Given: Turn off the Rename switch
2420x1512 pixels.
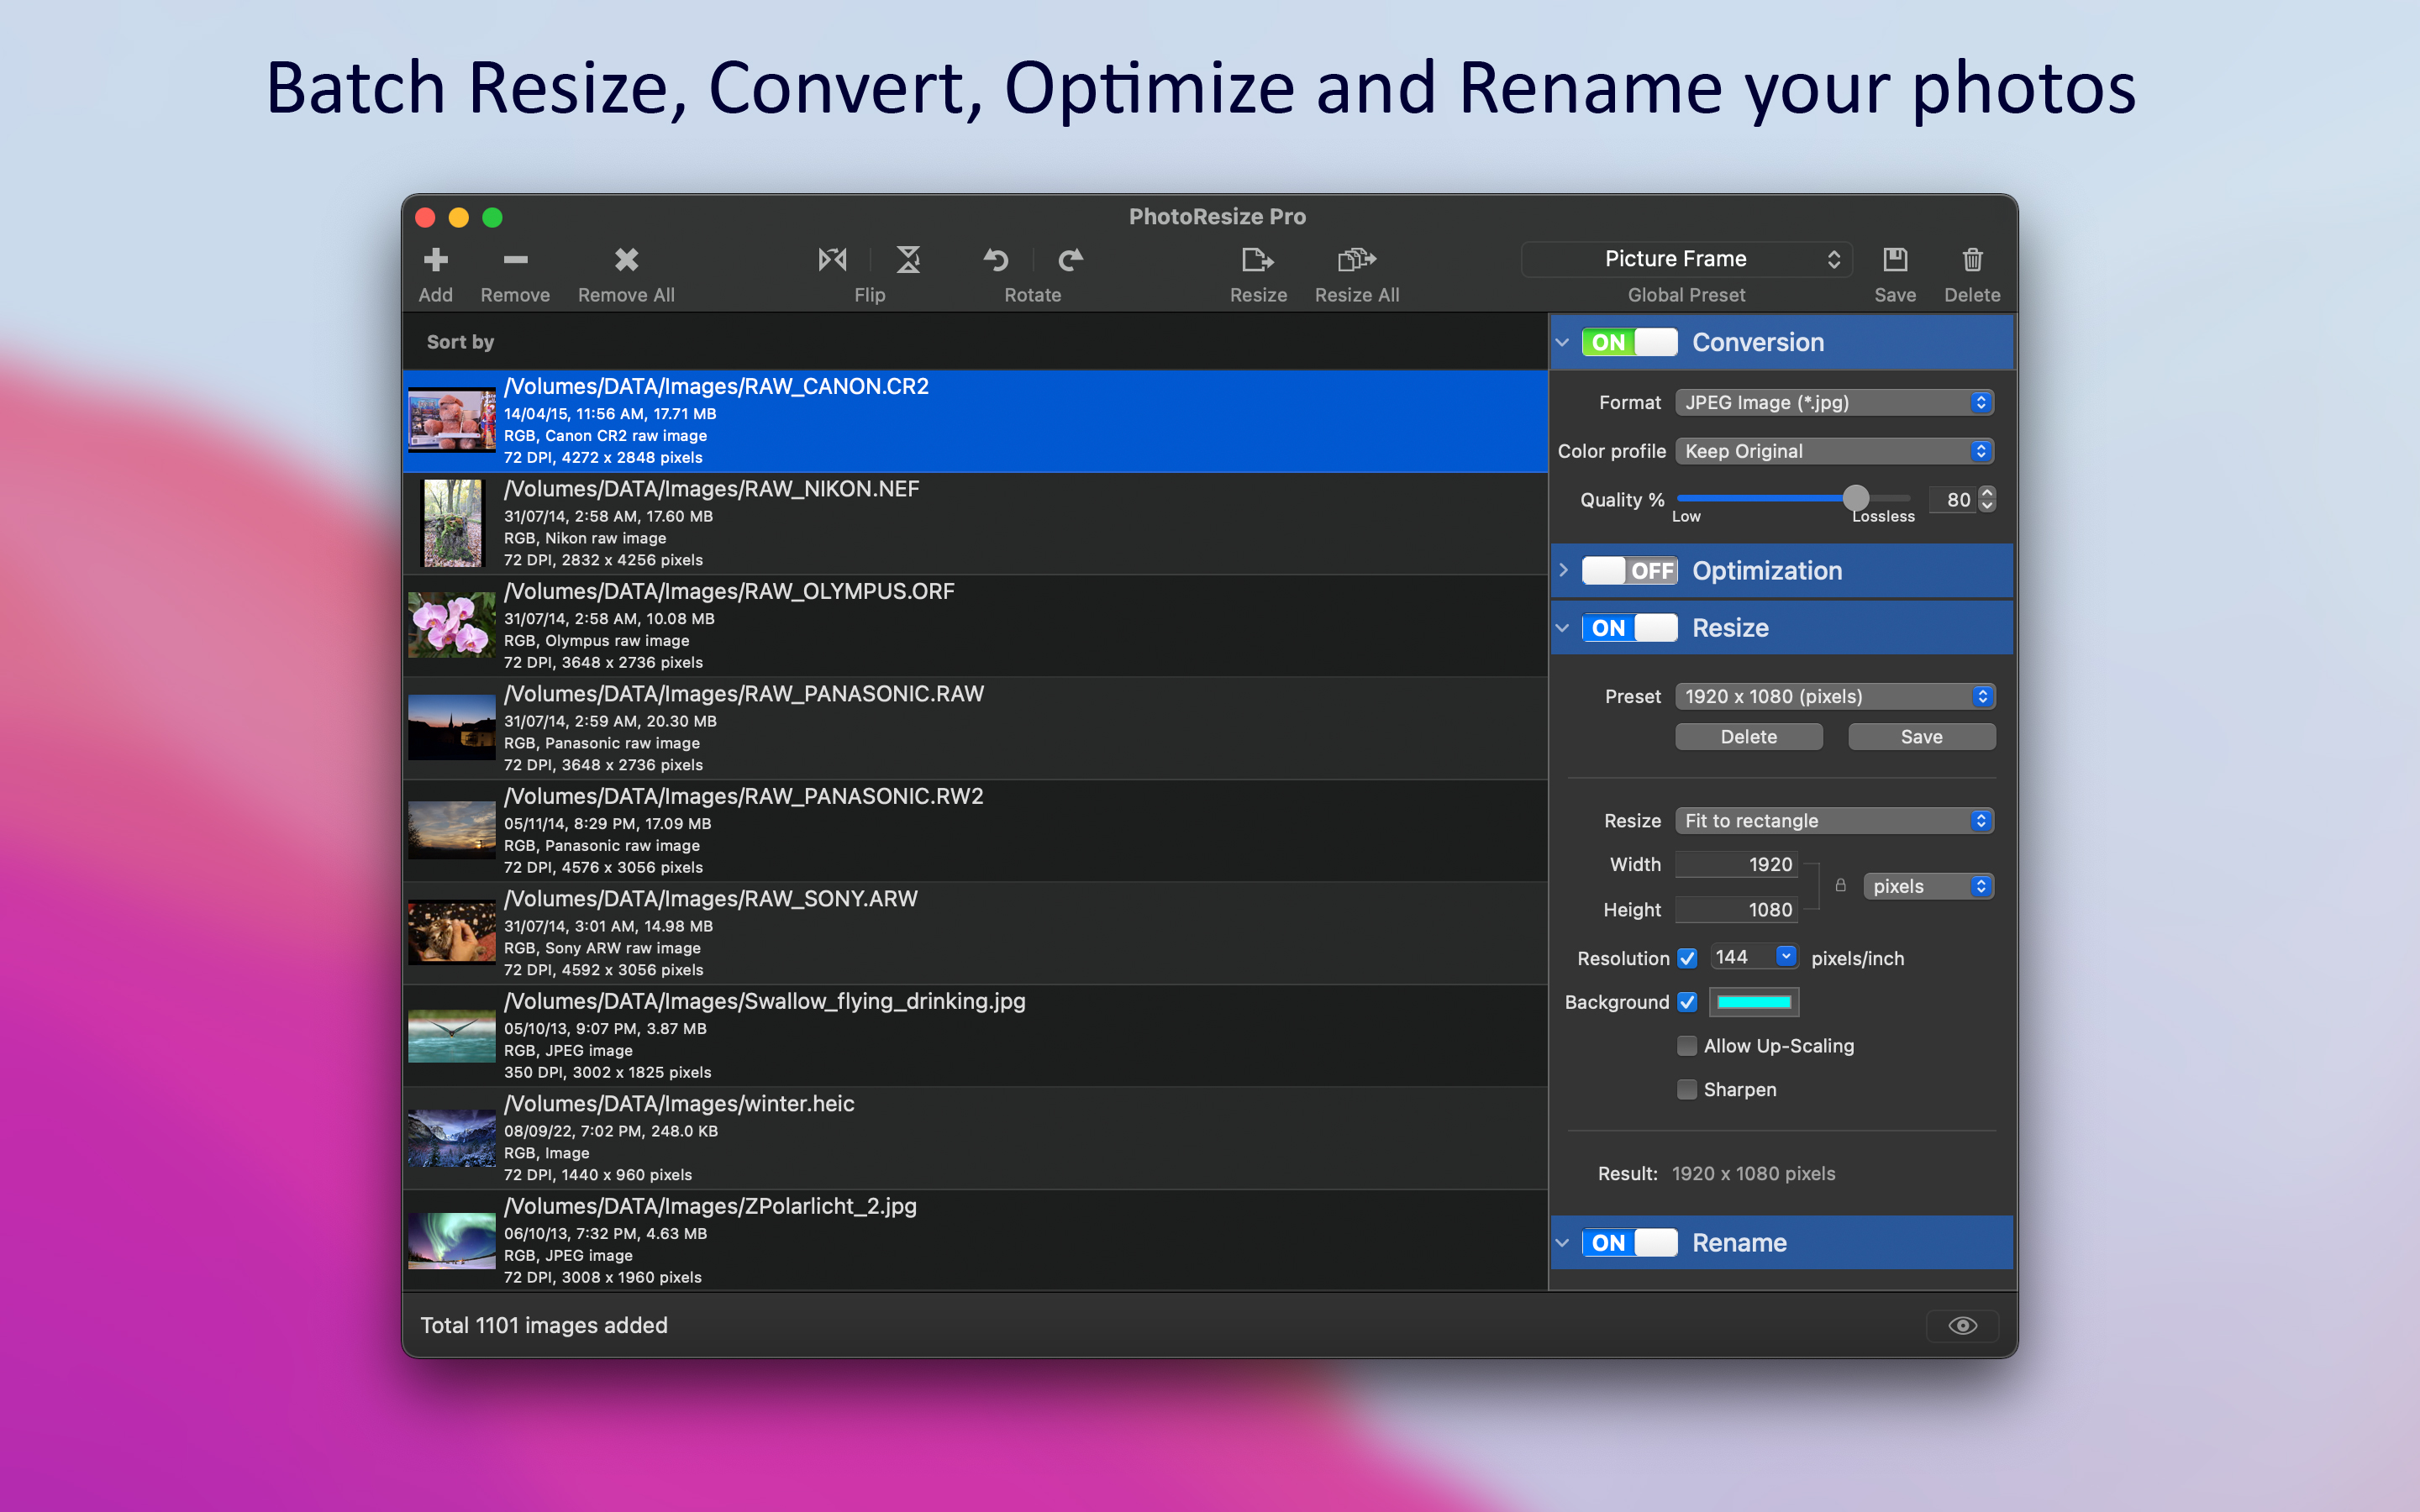Looking at the screenshot, I should point(1629,1243).
